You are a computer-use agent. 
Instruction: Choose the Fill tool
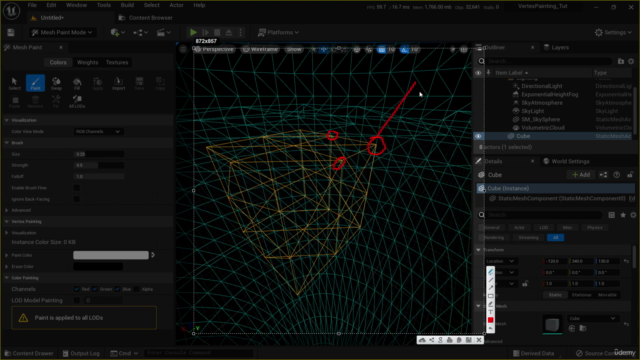coord(77,83)
